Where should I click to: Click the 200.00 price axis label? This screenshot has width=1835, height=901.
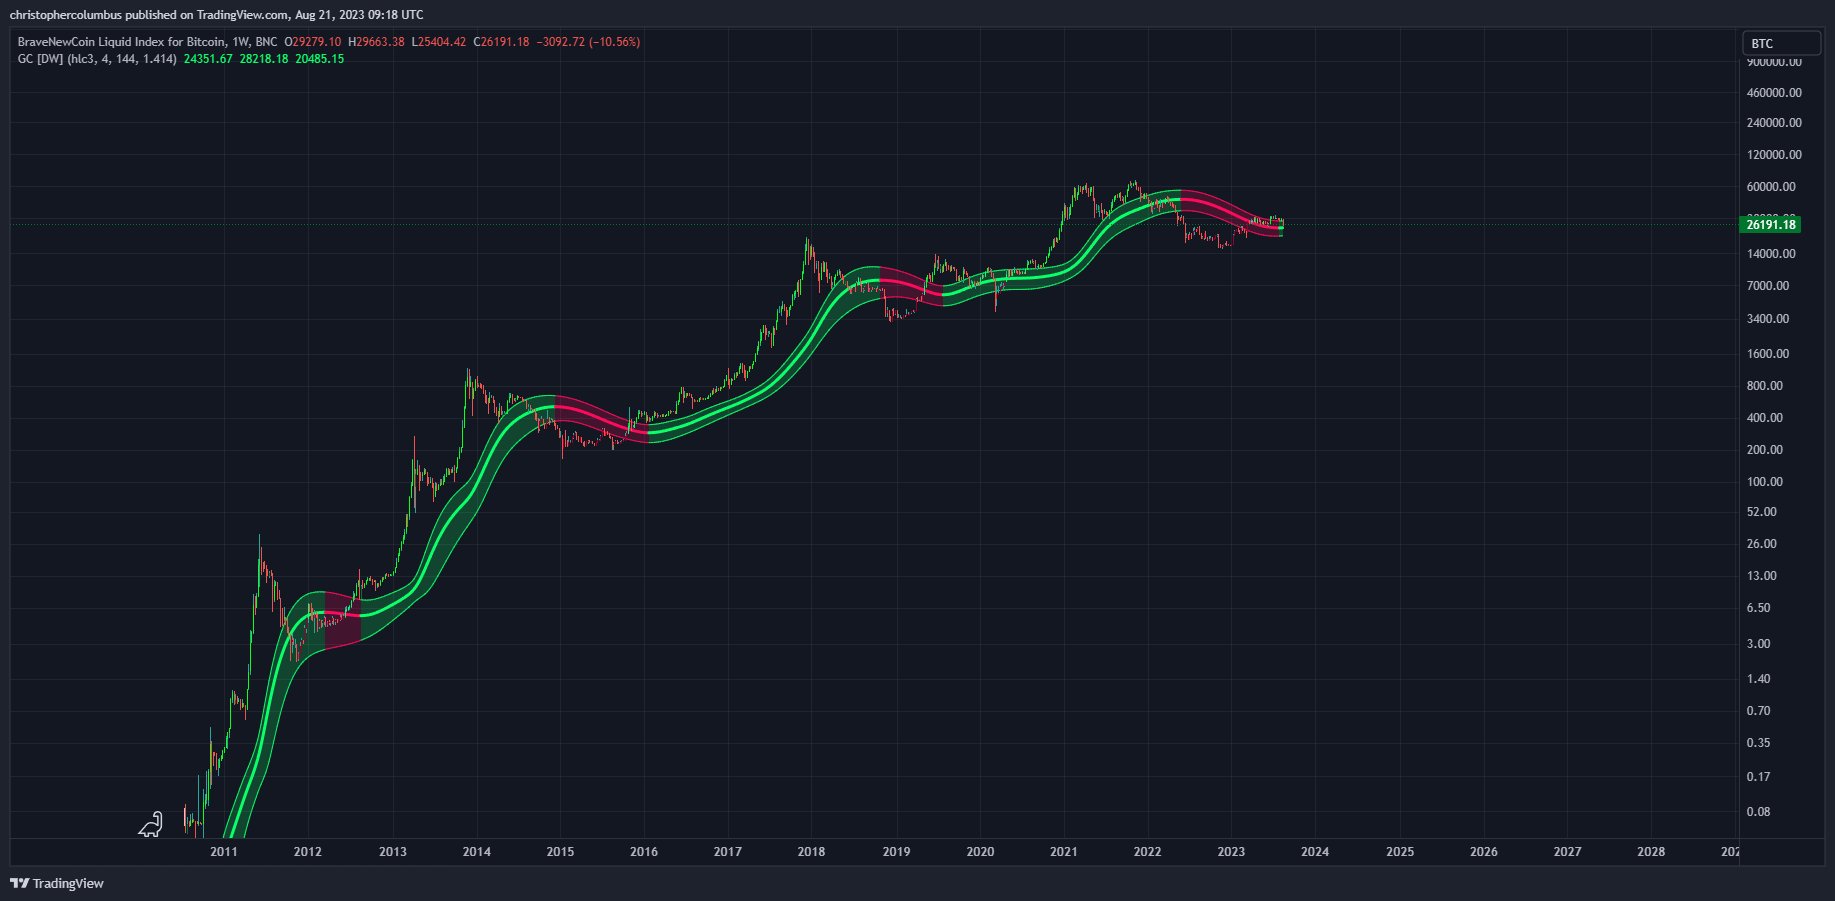(x=1765, y=449)
